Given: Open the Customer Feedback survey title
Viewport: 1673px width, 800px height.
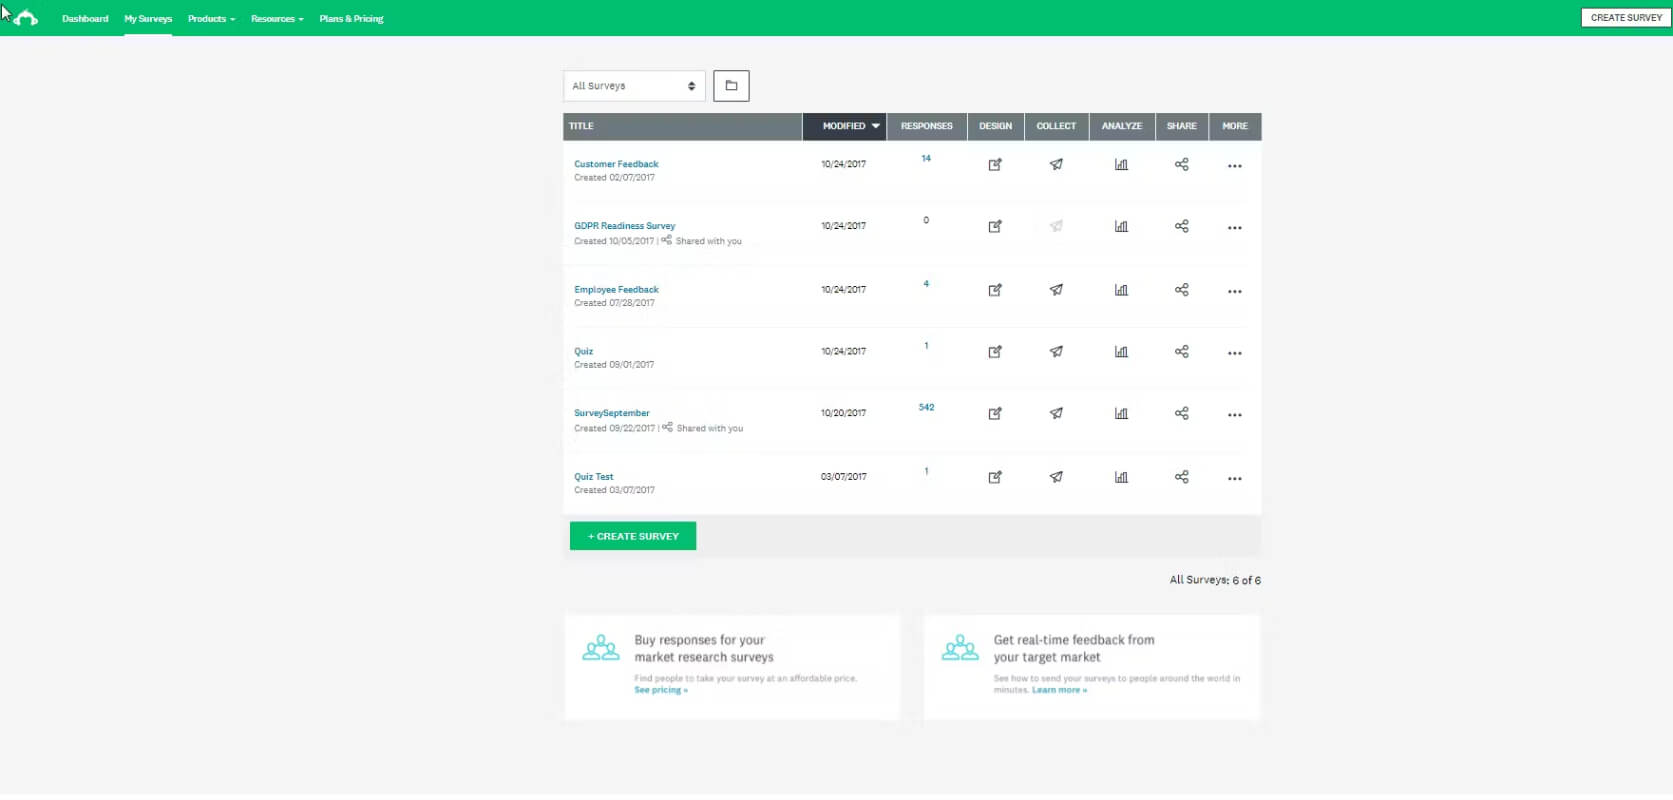Looking at the screenshot, I should click(616, 164).
